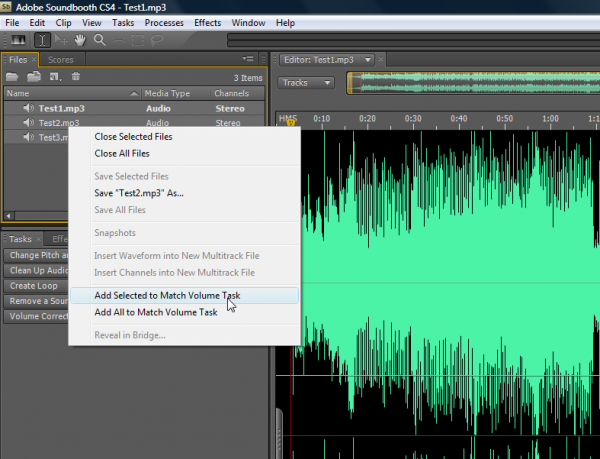The image size is (600, 459).
Task: Close the Editor Test1.mp3 tab
Action: point(381,59)
